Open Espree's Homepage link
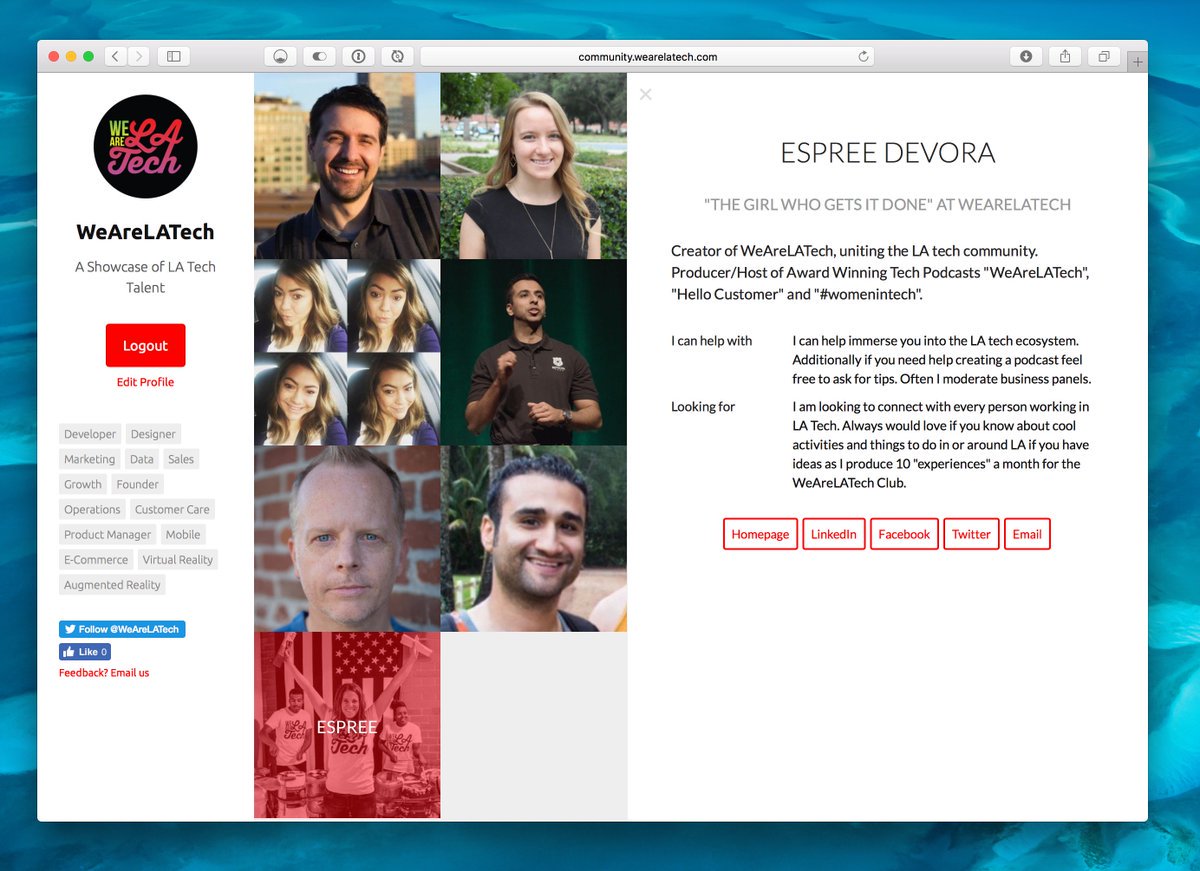The height and width of the screenshot is (871, 1200). click(760, 534)
